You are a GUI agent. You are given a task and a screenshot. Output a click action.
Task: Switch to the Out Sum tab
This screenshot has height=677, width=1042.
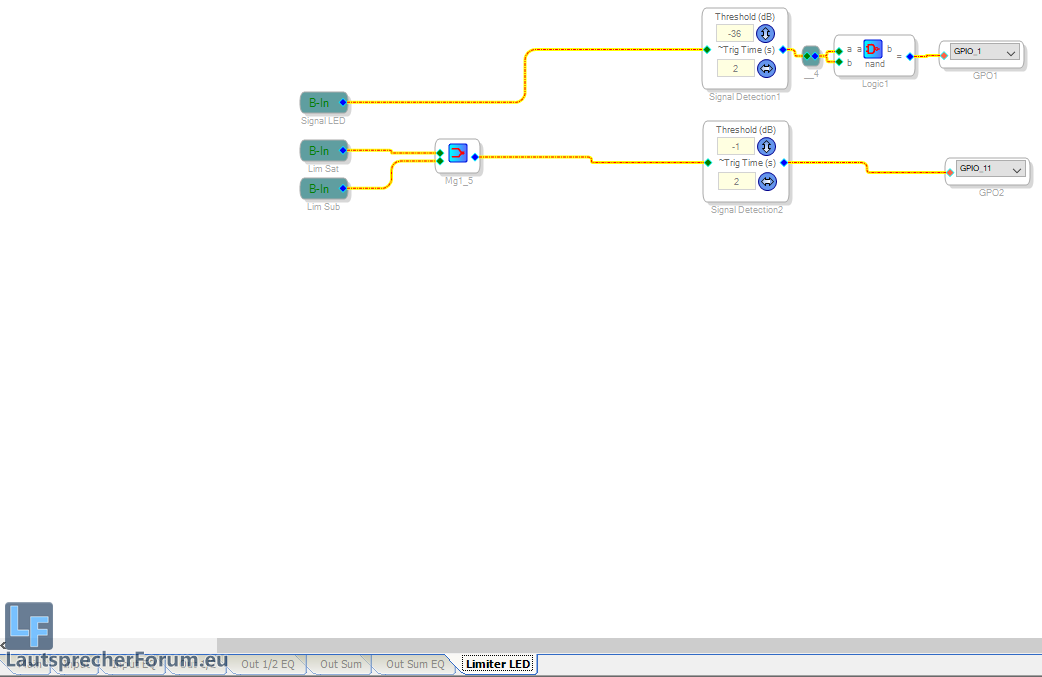pyautogui.click(x=341, y=664)
